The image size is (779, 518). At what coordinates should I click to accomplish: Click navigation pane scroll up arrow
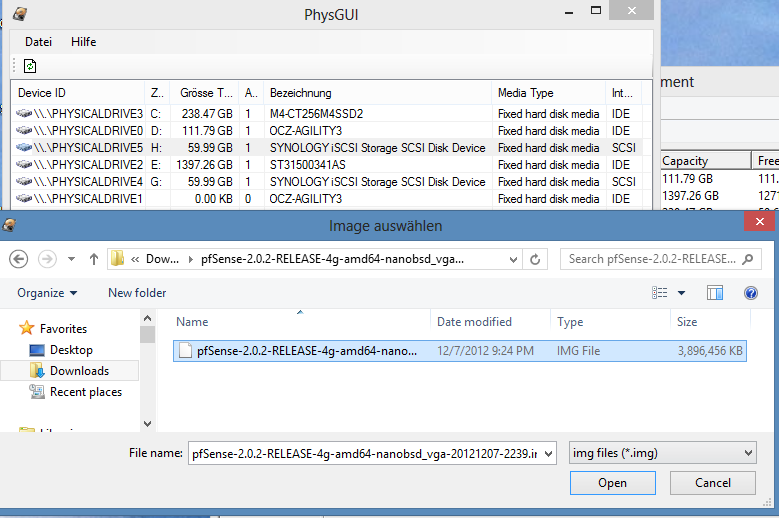click(148, 318)
